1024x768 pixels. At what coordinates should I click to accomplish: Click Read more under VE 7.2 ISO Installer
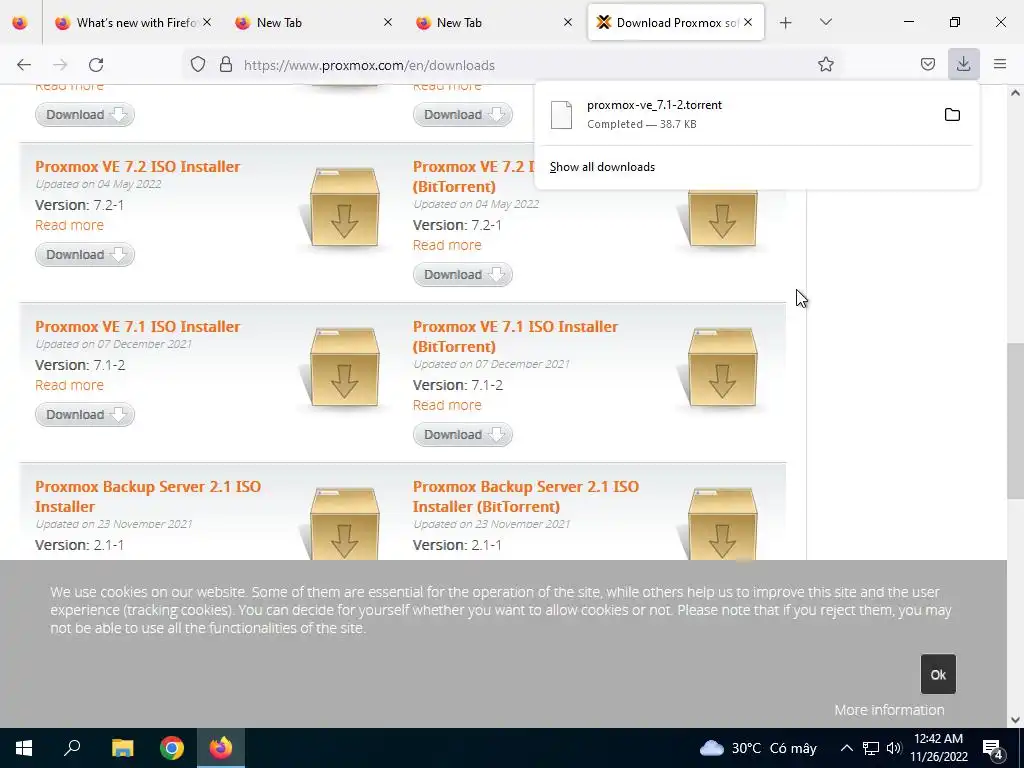(69, 225)
